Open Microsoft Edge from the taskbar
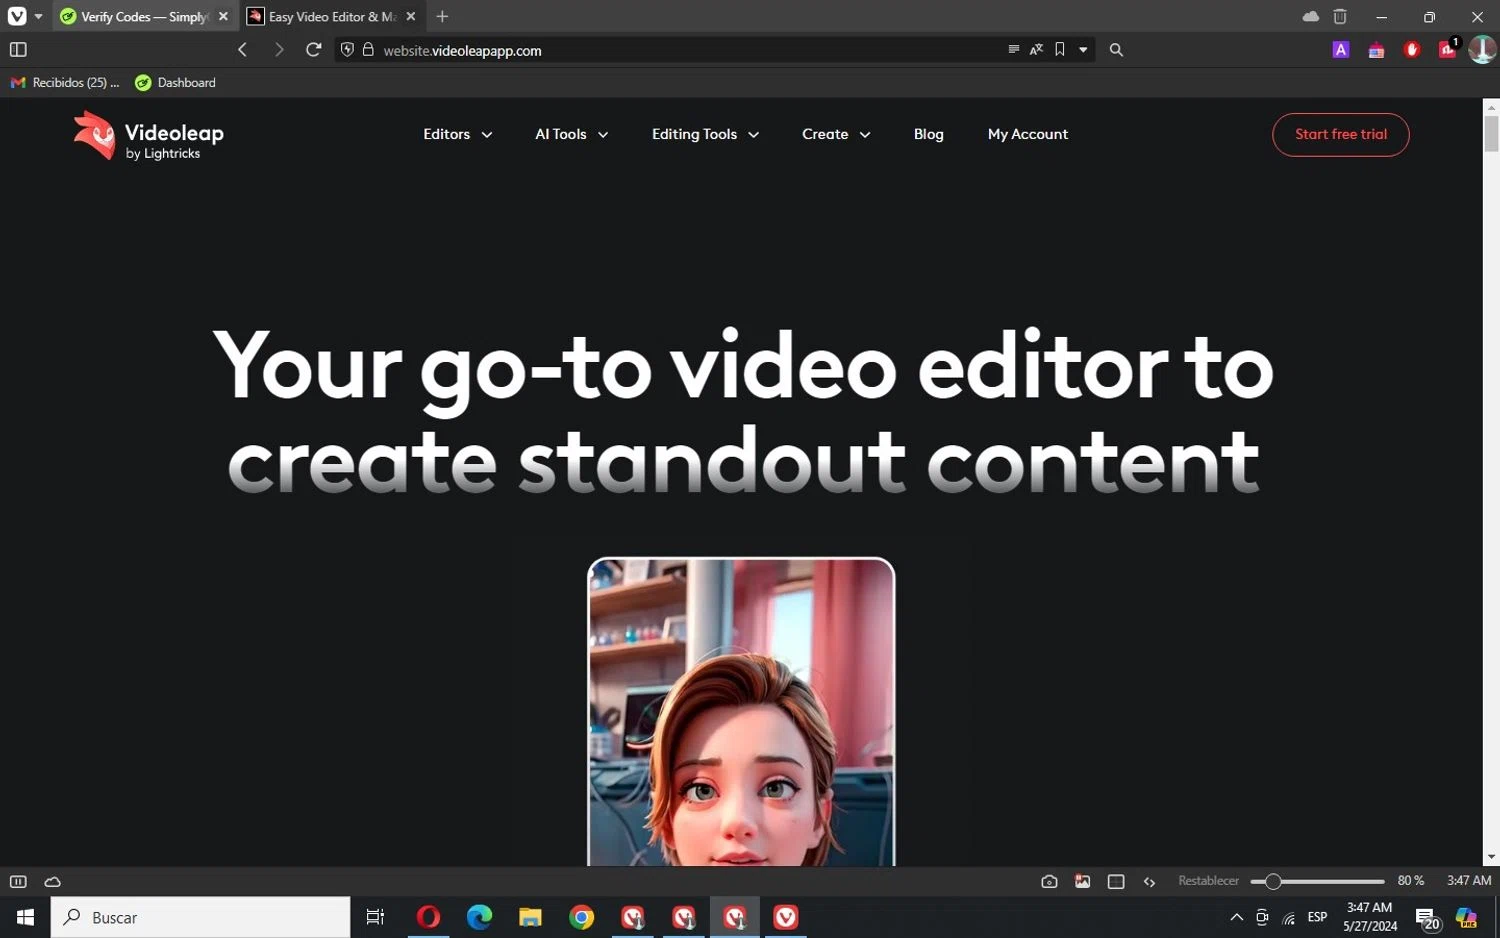 [x=480, y=917]
